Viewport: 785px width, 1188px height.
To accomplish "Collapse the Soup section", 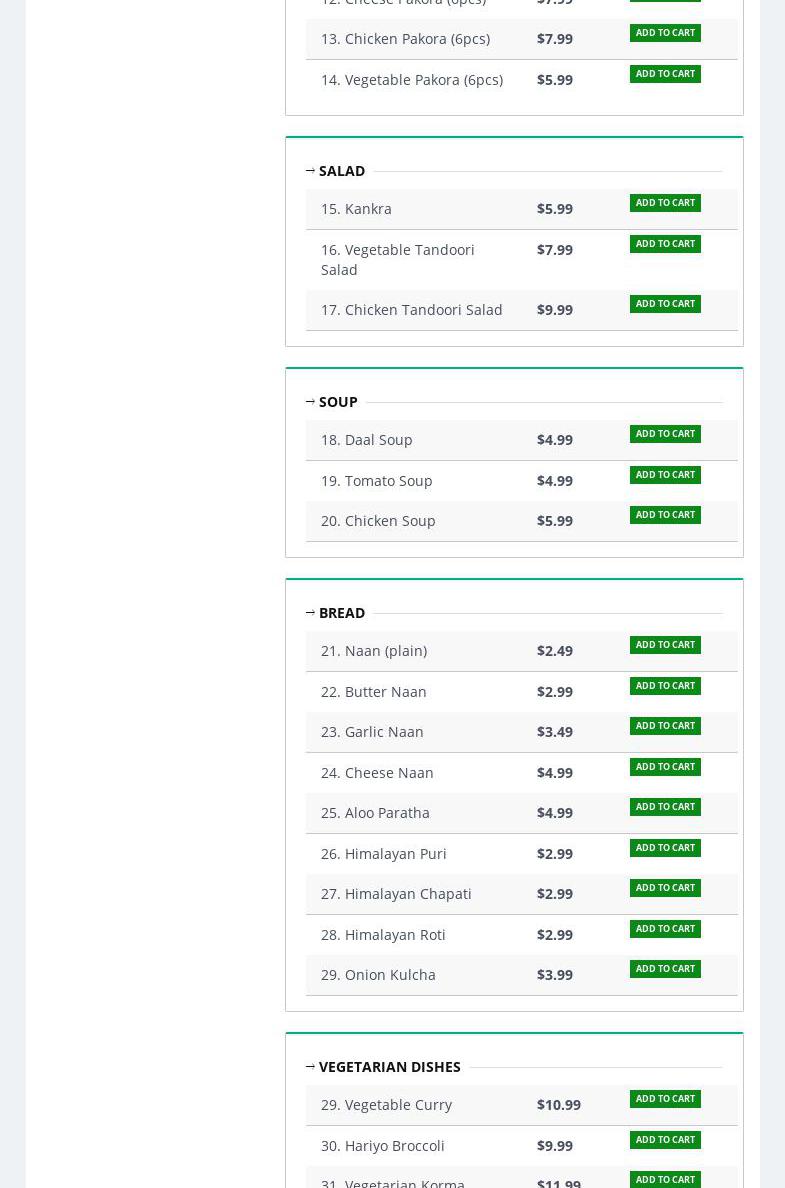I will (310, 402).
